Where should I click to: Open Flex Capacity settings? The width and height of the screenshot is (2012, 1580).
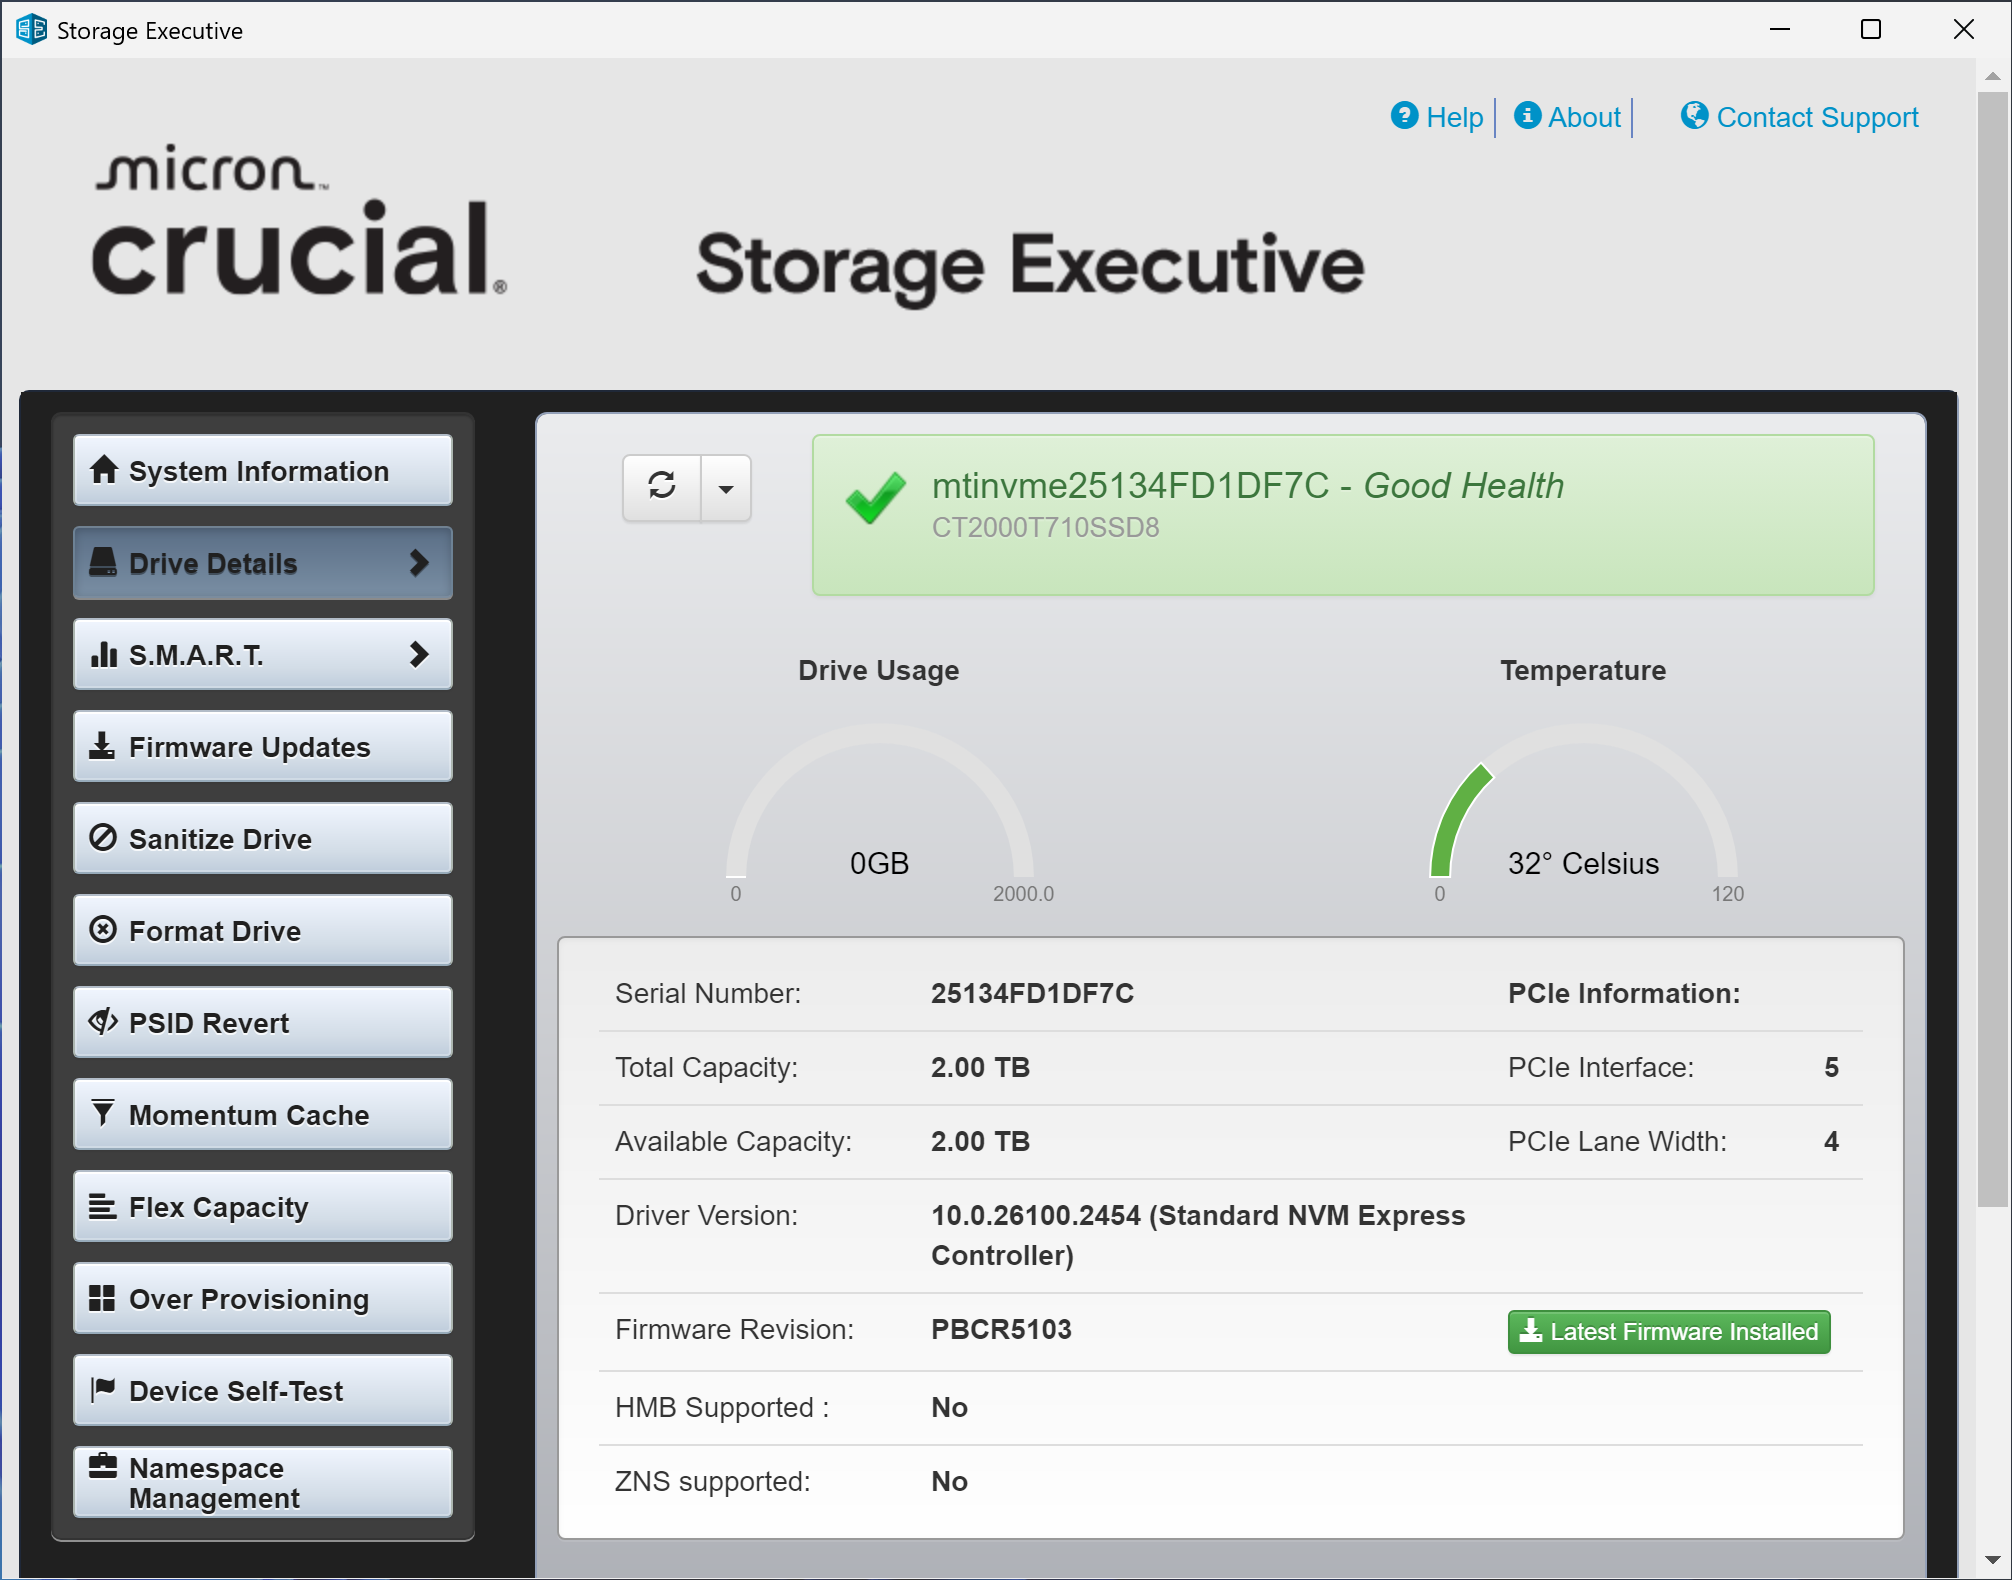click(263, 1206)
